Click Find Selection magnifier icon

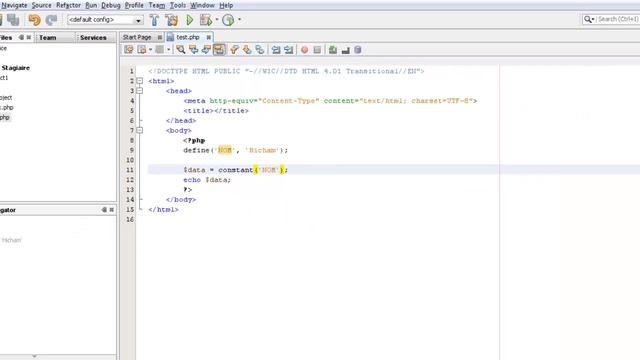pyautogui.click(x=180, y=50)
